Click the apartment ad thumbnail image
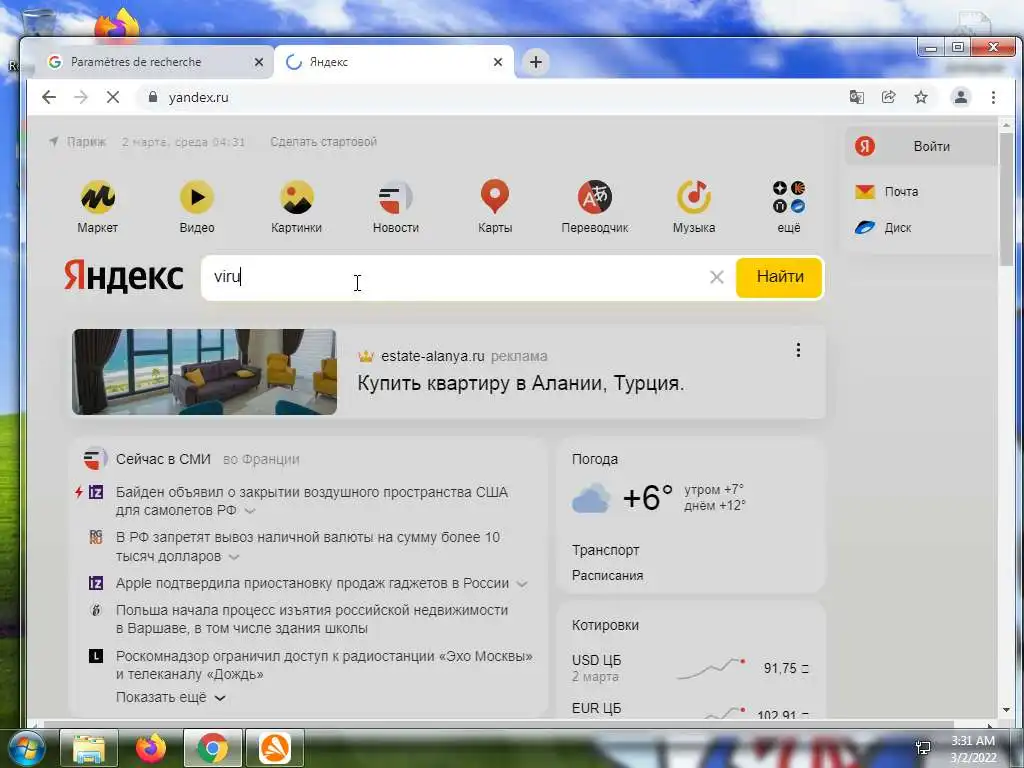The image size is (1024, 768). 204,372
